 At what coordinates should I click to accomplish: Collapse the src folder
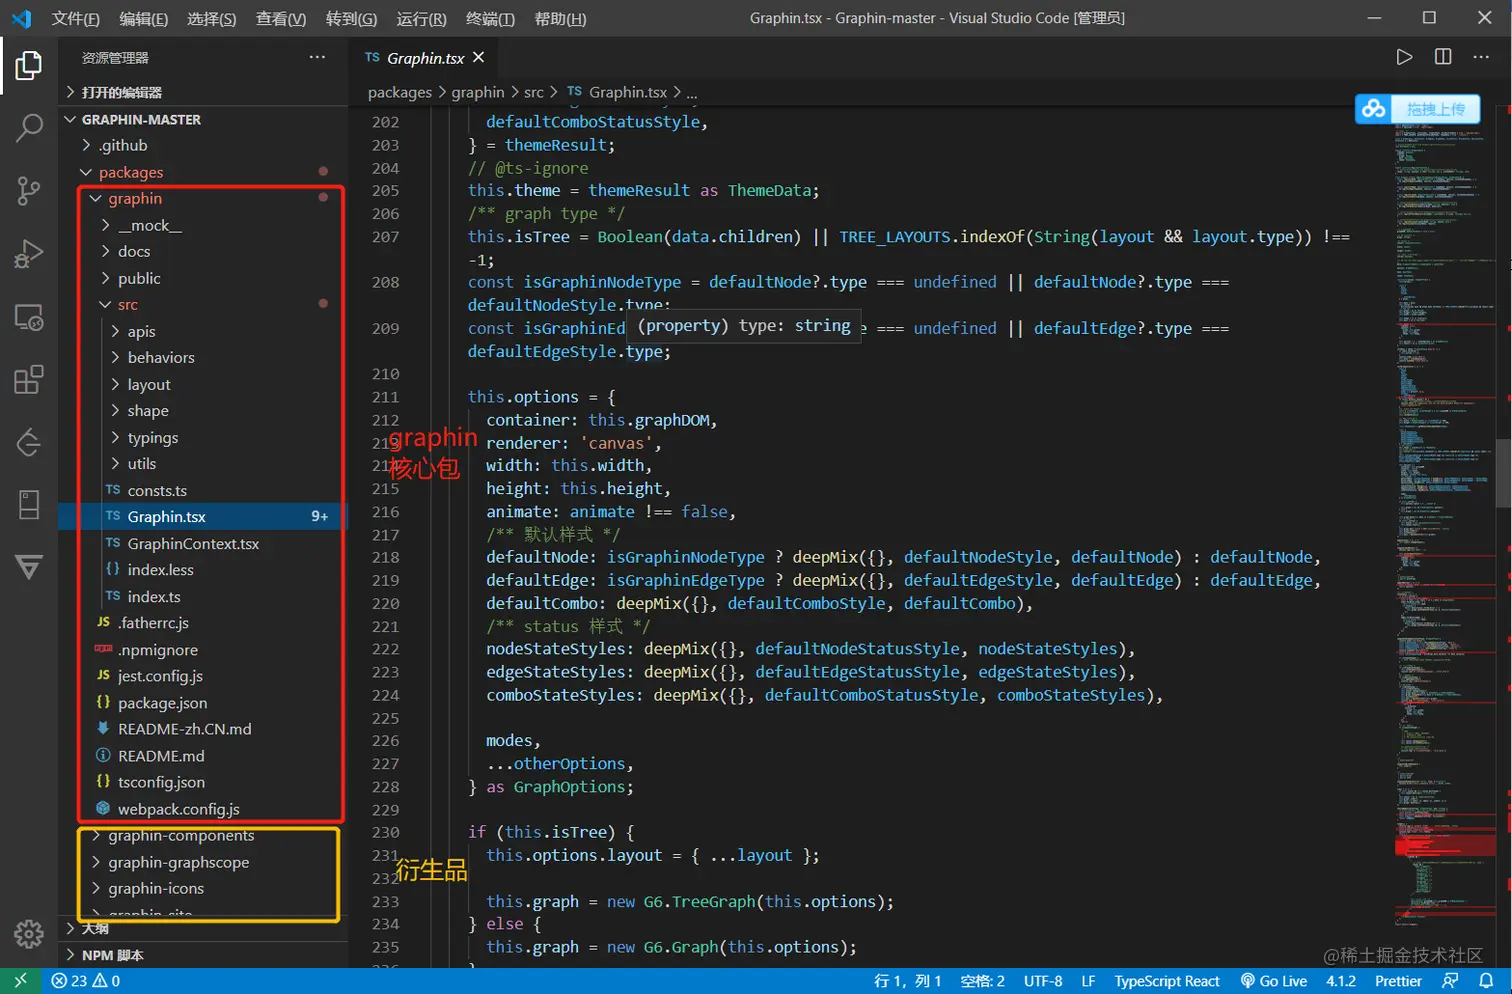(x=203, y=304)
